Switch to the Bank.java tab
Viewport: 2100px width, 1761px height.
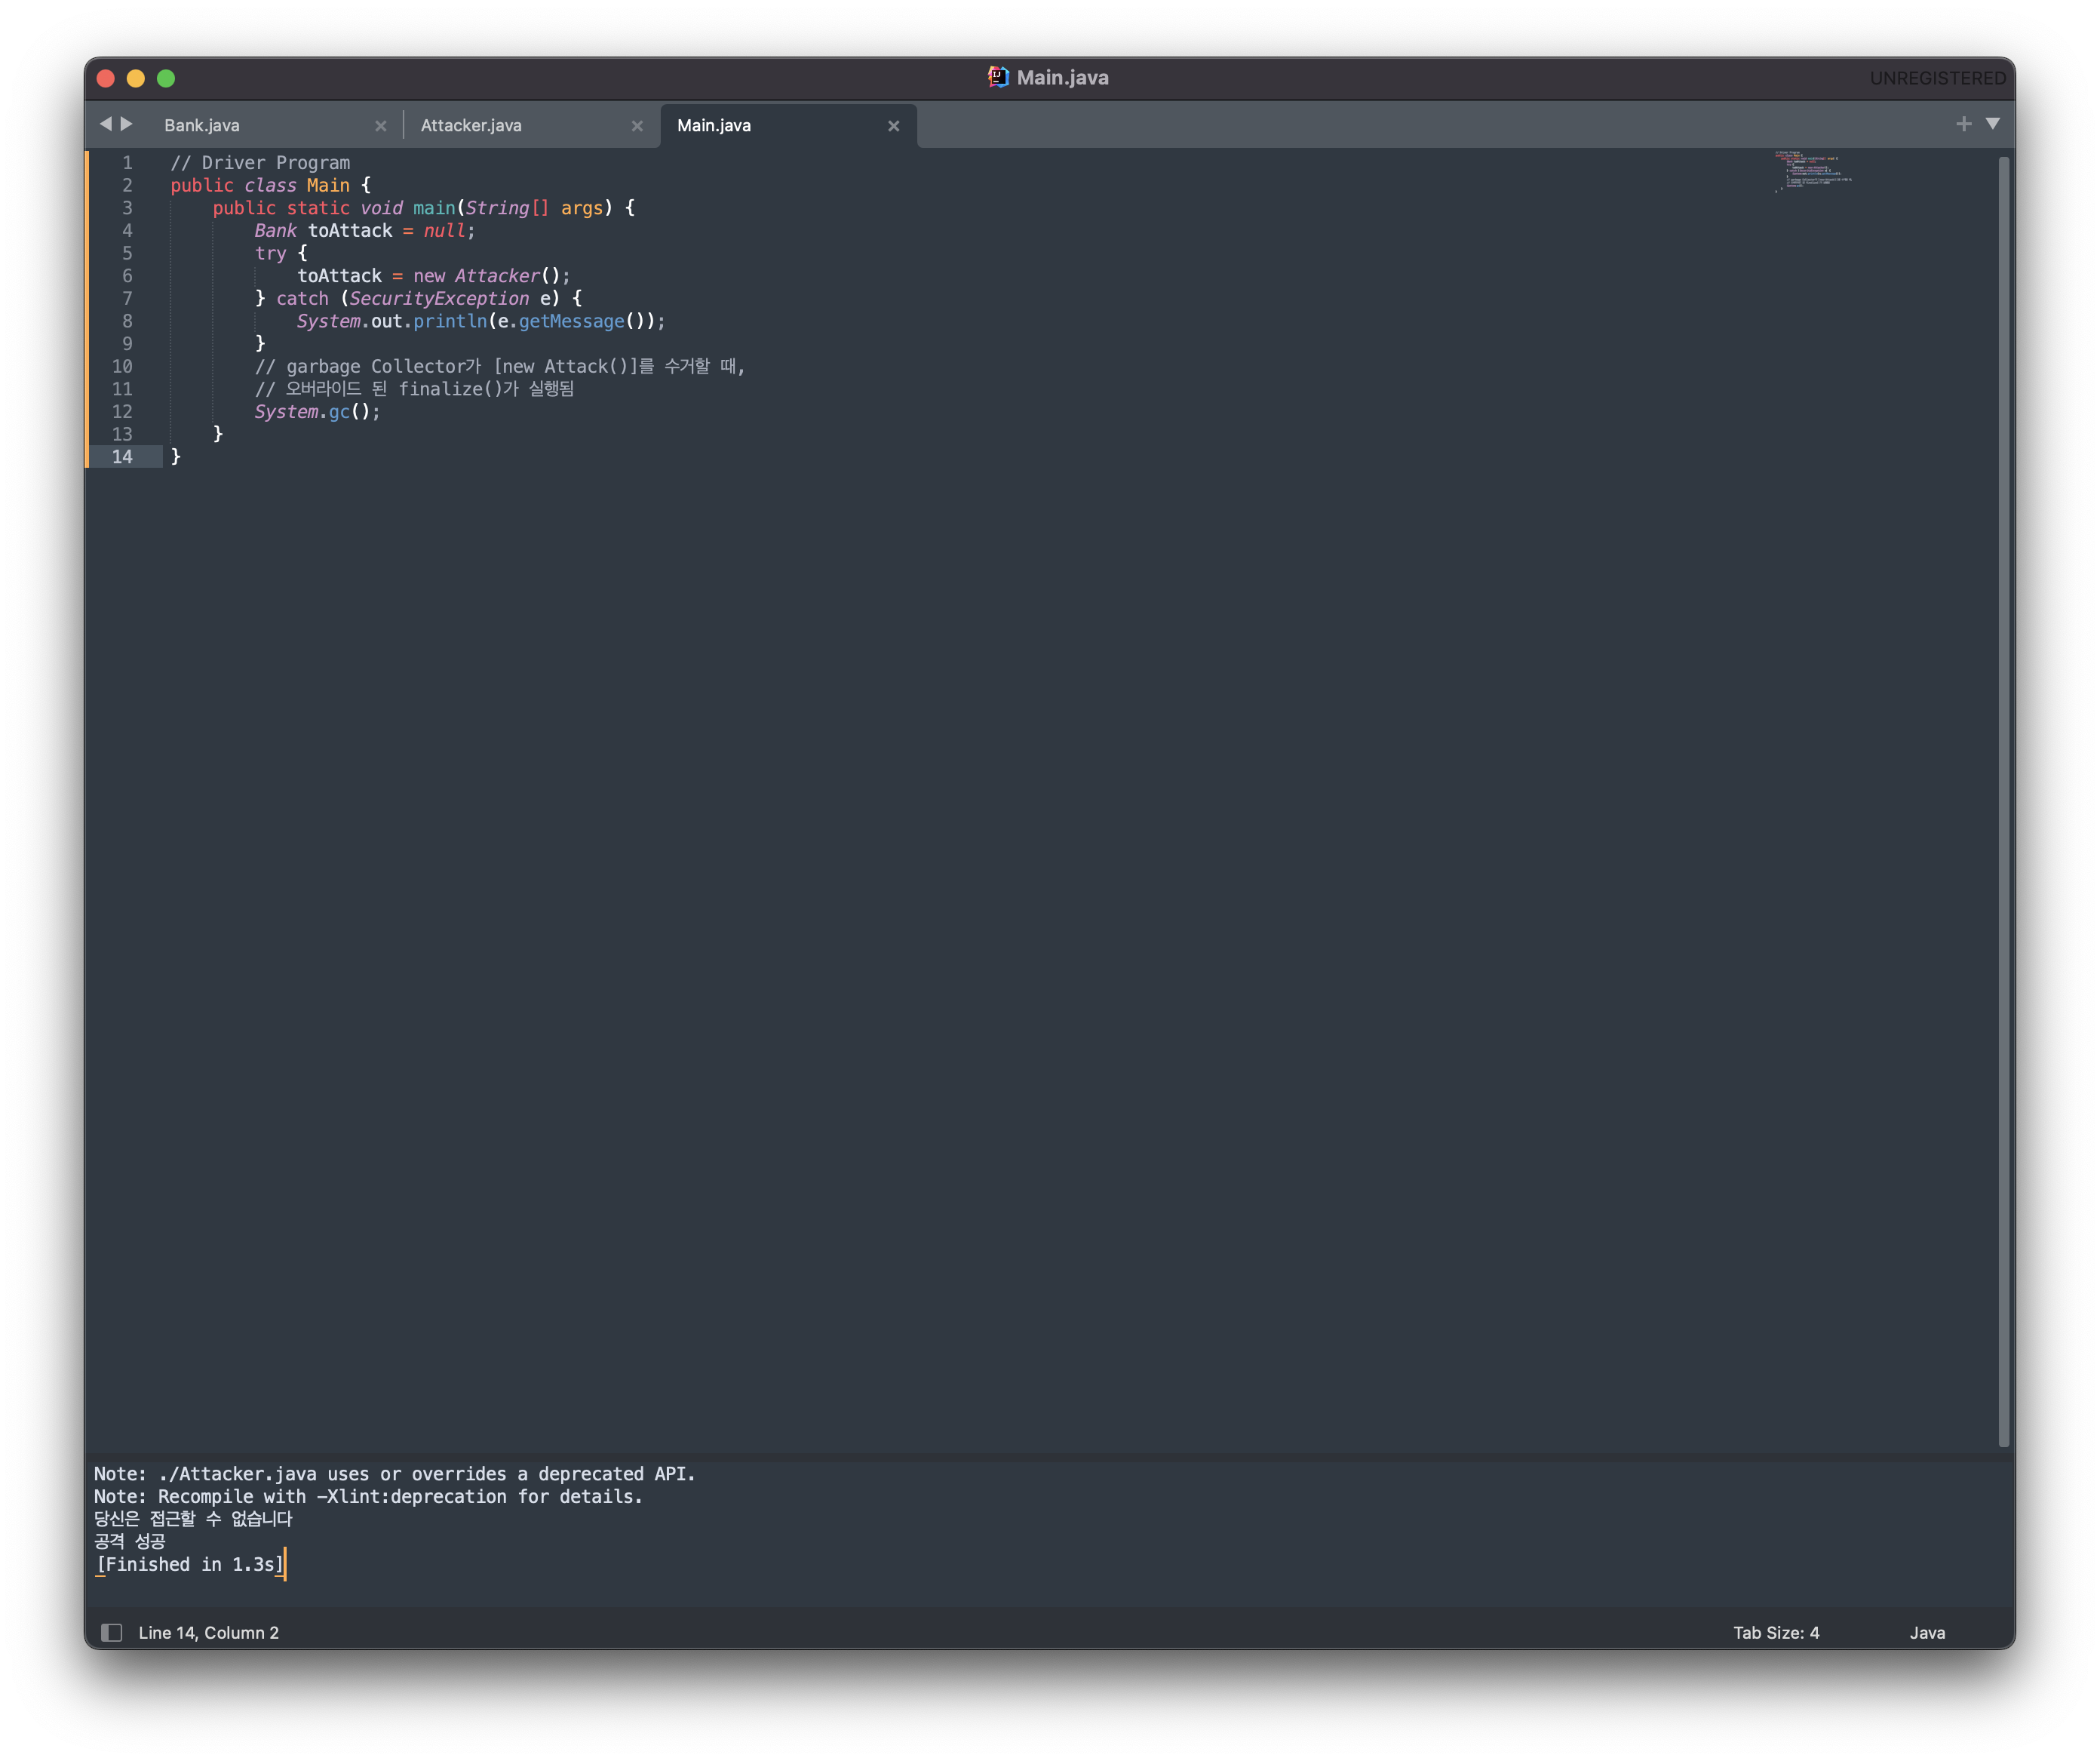pos(202,126)
